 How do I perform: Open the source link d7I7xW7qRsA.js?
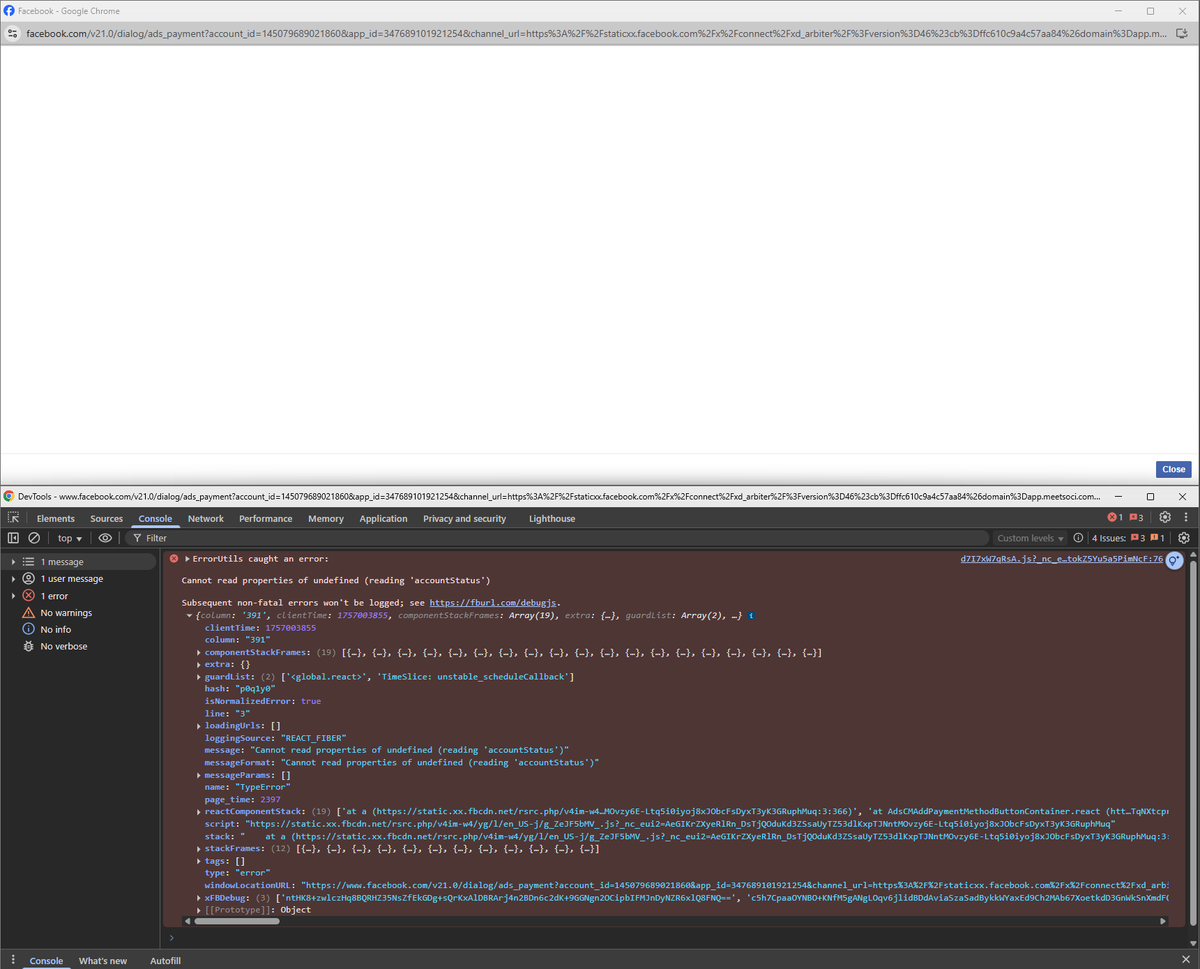click(x=1061, y=559)
